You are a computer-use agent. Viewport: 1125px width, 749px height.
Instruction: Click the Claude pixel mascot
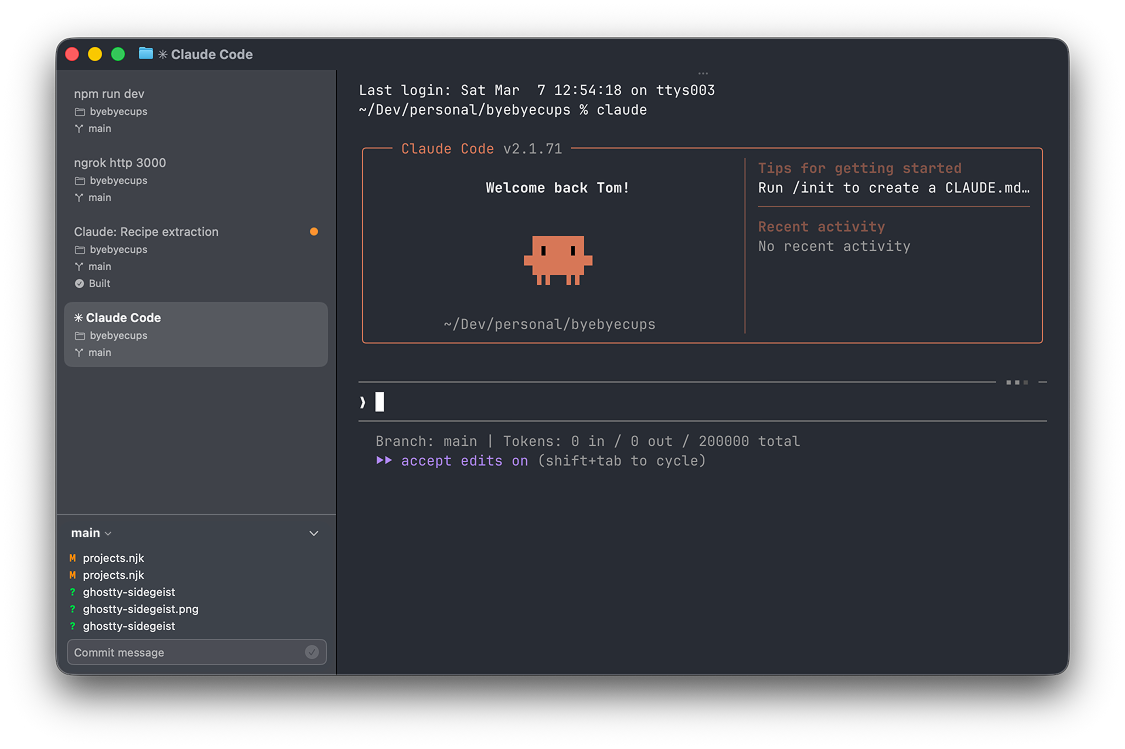click(x=558, y=260)
